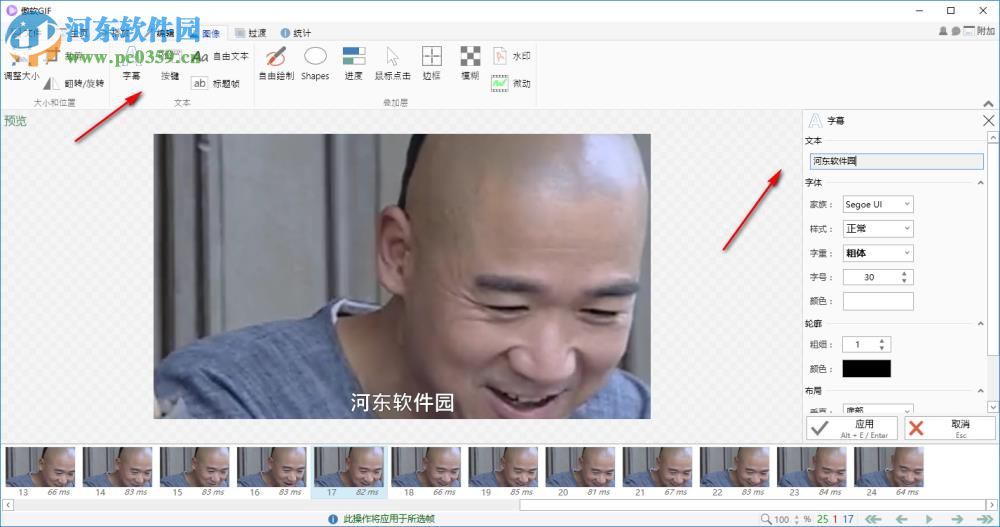The width and height of the screenshot is (1000, 527).
Task: Open the 样式 style dropdown showing 正常
Action: pyautogui.click(x=878, y=228)
